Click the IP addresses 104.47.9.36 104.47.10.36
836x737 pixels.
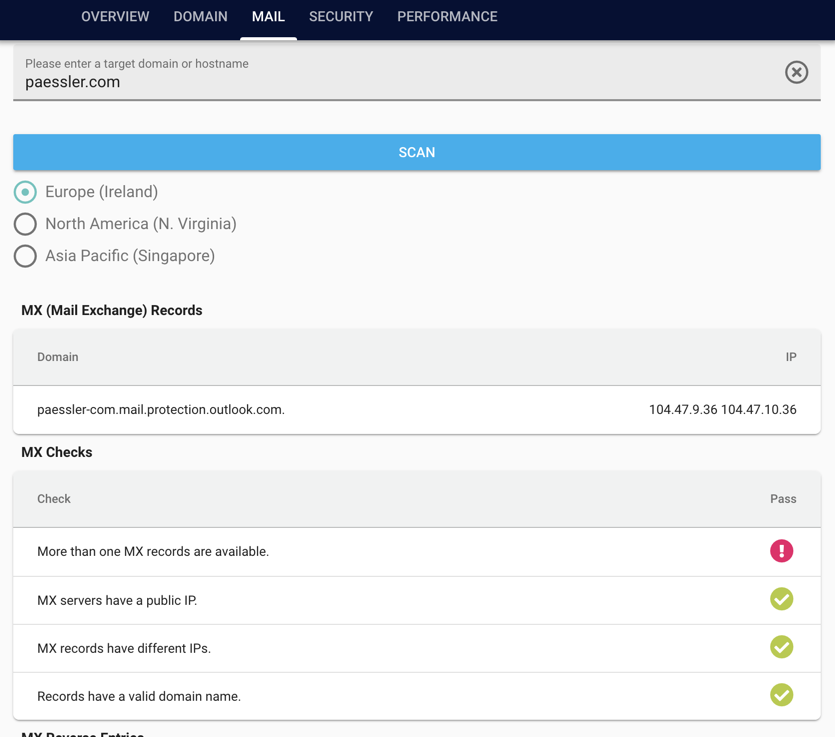coord(722,410)
